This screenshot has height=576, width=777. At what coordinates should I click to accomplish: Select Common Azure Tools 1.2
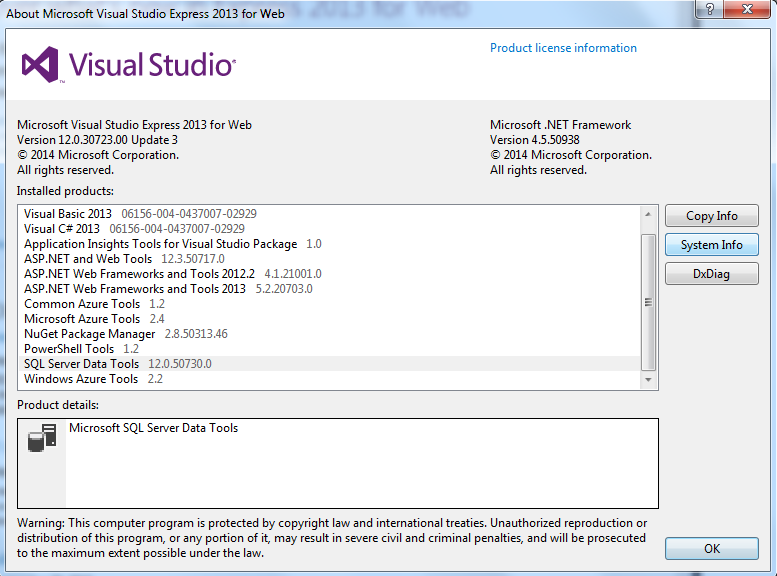click(x=330, y=304)
